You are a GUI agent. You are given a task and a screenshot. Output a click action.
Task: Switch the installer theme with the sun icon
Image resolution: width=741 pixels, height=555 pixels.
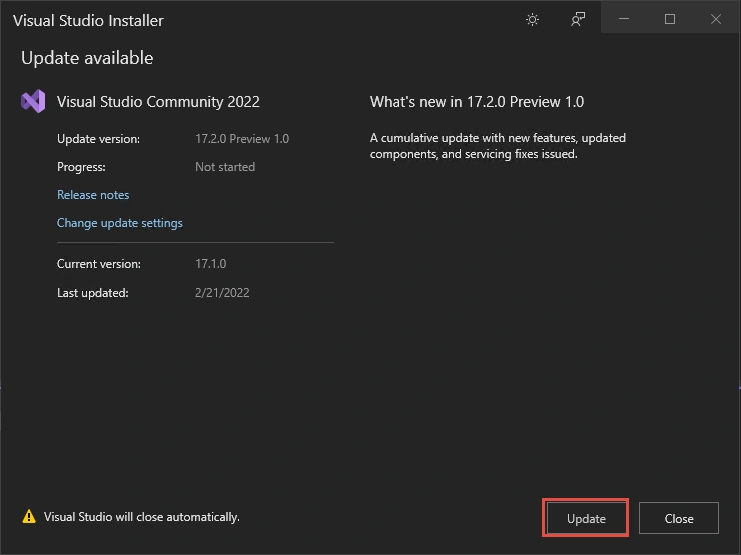[x=532, y=19]
